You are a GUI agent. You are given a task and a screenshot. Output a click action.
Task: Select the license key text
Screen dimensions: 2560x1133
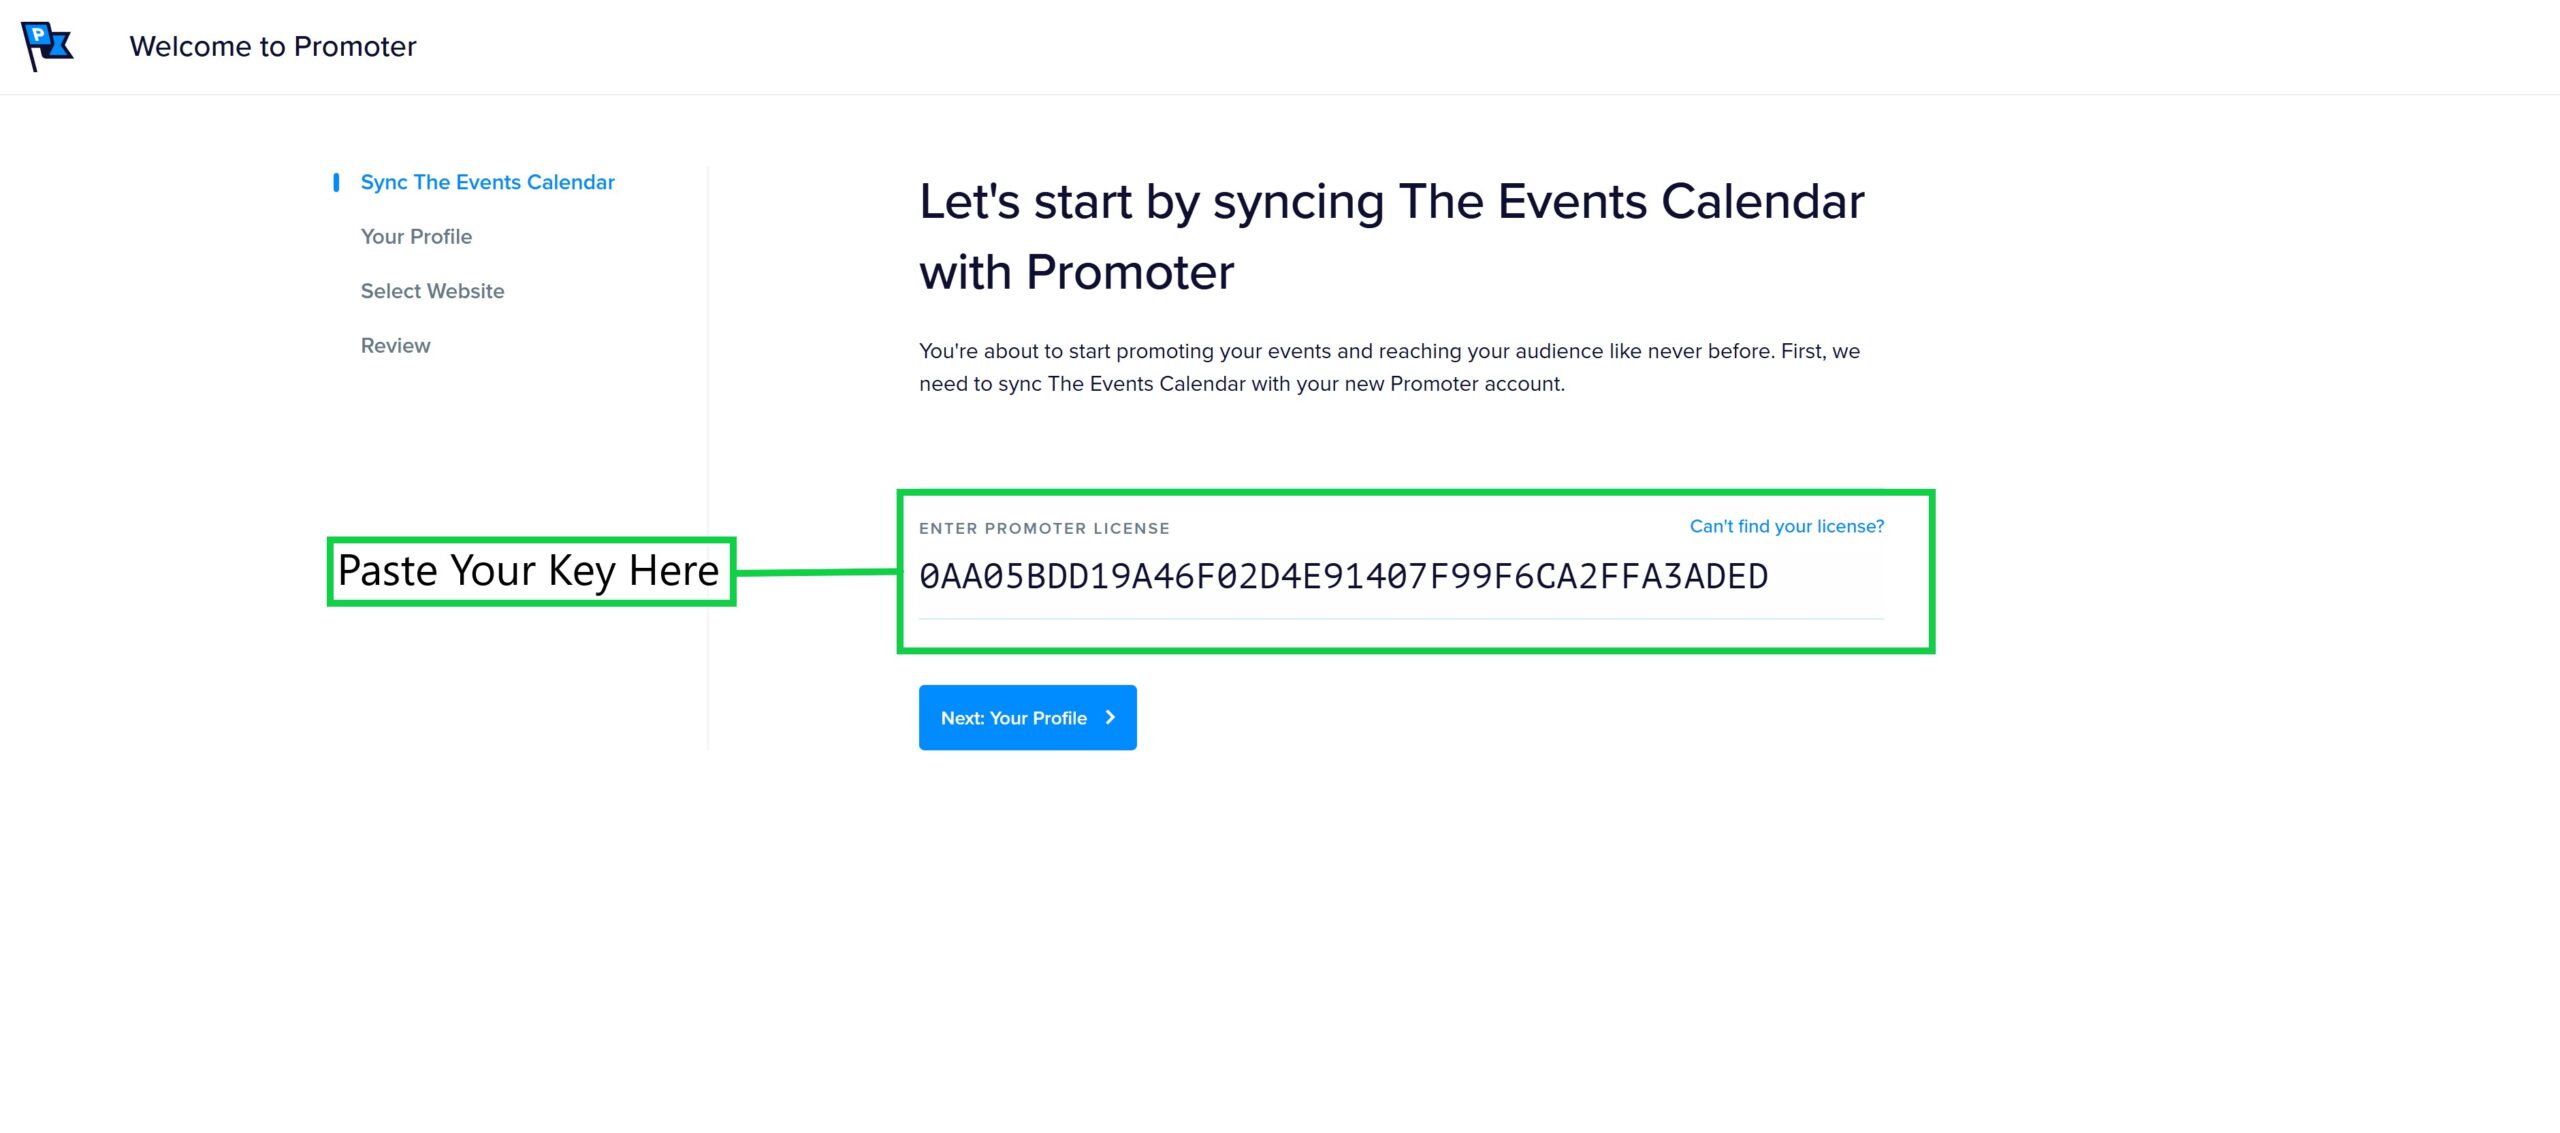[1343, 575]
